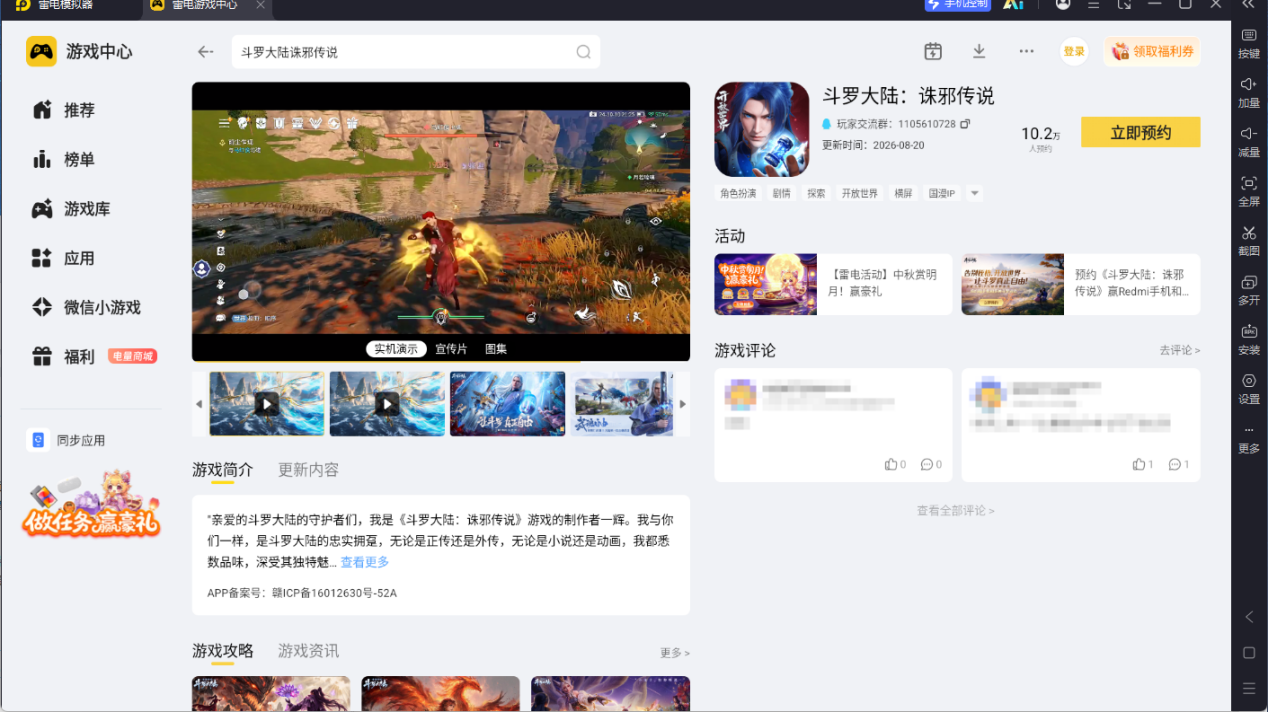Select the 角色扮演 tag
This screenshot has height=712, width=1268.
click(x=738, y=193)
